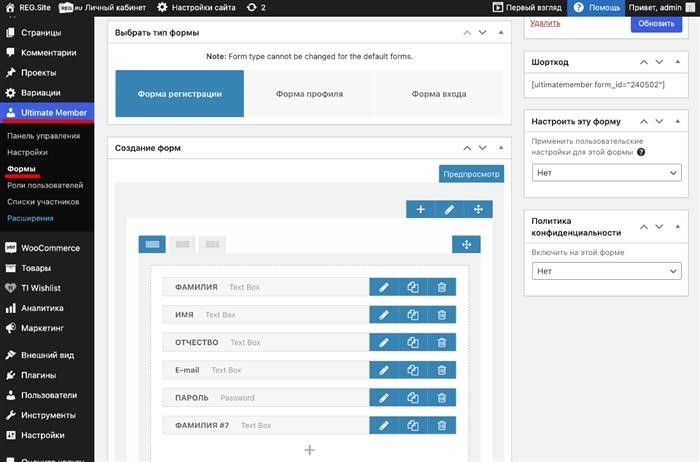This screenshot has width=700, height=462.
Task: Open the Настроить эту форму dropdown set to Нет
Action: pos(606,173)
